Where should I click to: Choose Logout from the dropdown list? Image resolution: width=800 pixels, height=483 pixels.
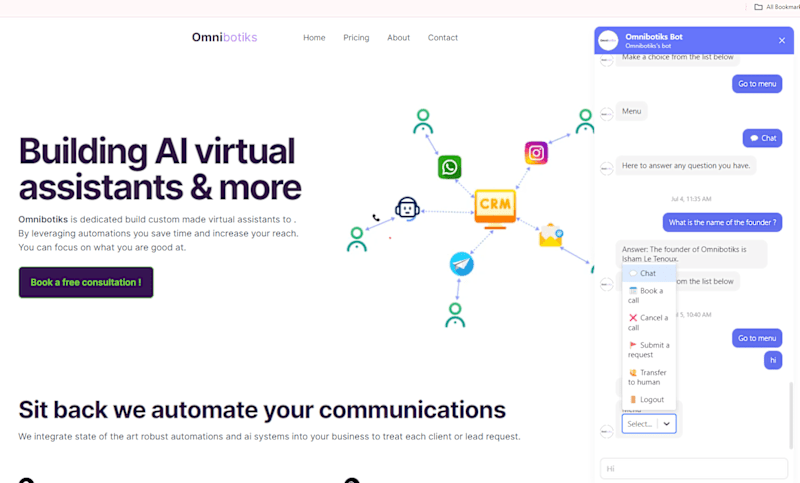[x=649, y=400]
